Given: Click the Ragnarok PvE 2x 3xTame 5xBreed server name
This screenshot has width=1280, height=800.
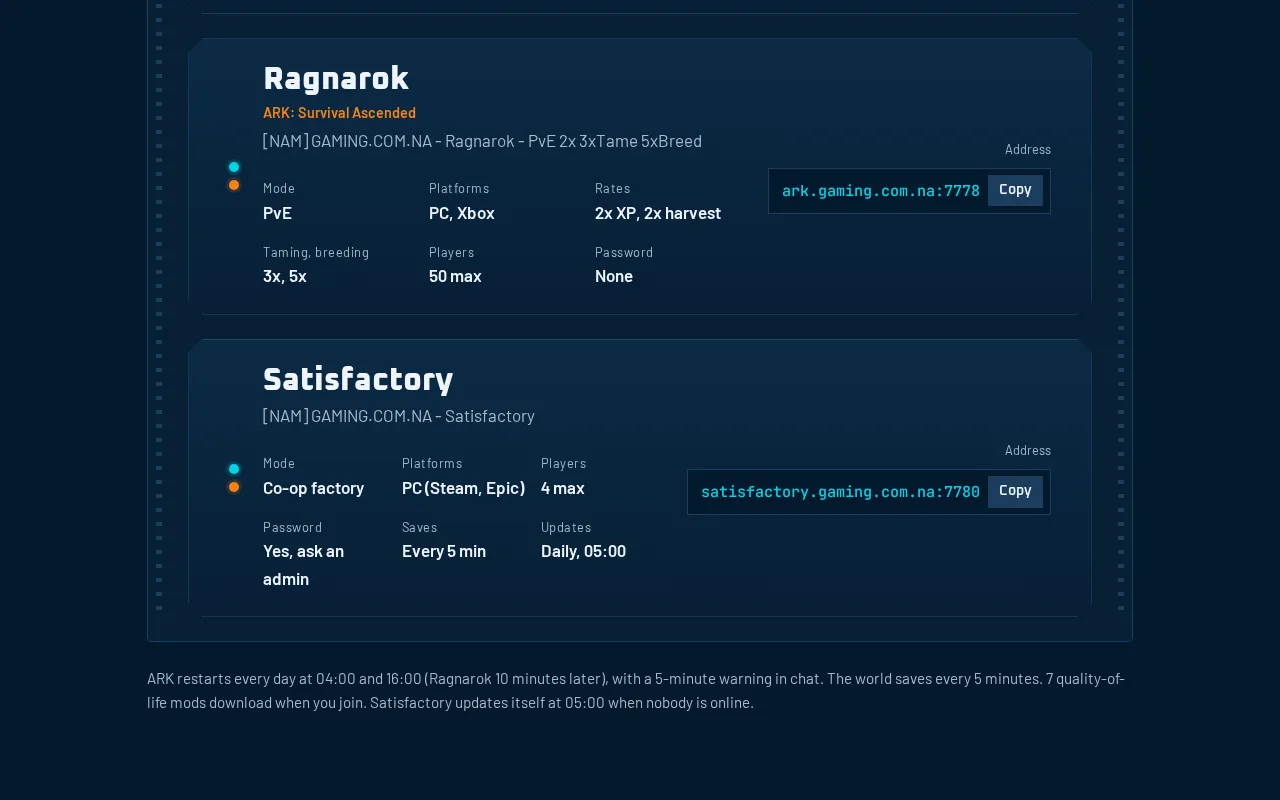Looking at the screenshot, I should [x=482, y=141].
